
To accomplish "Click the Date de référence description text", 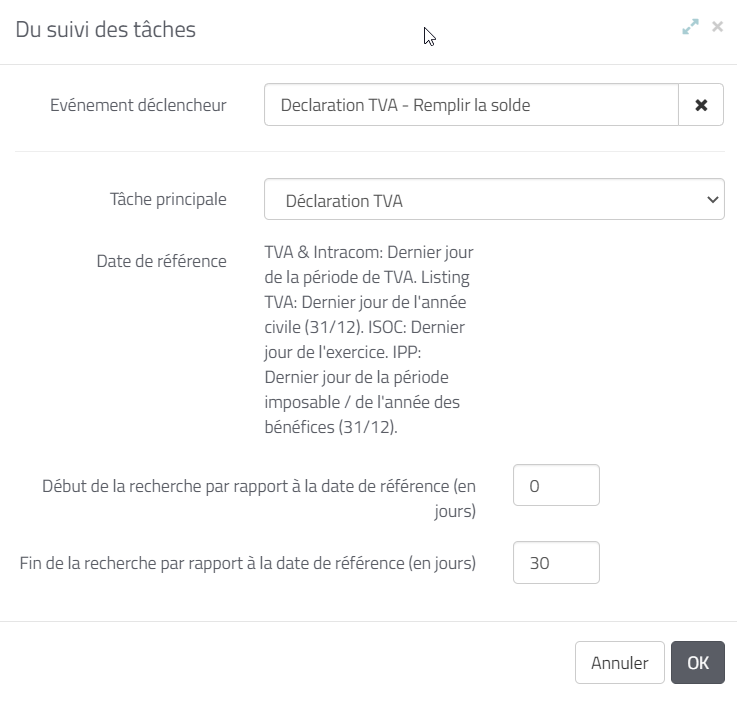I will click(x=369, y=340).
